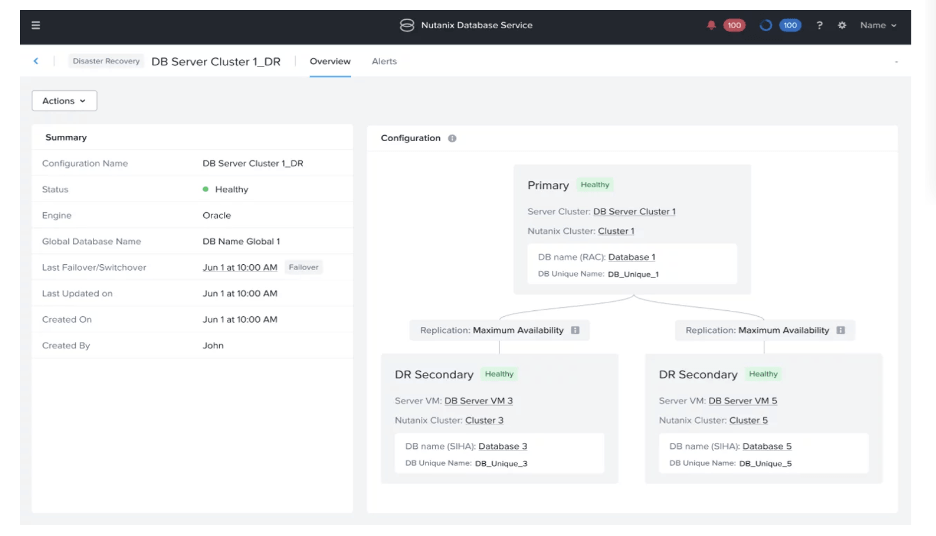Open the Cluster 5 link

coord(749,420)
